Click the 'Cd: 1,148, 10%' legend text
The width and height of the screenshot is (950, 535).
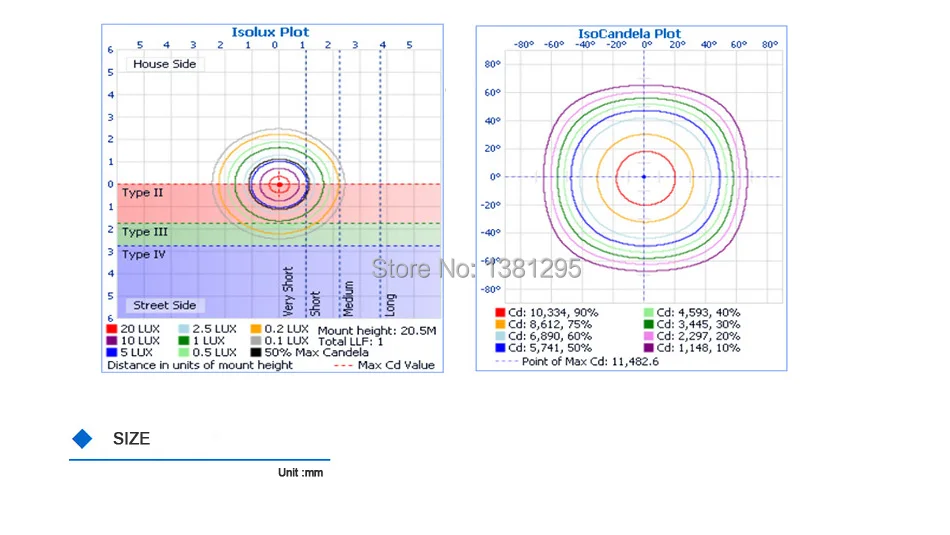tap(699, 348)
